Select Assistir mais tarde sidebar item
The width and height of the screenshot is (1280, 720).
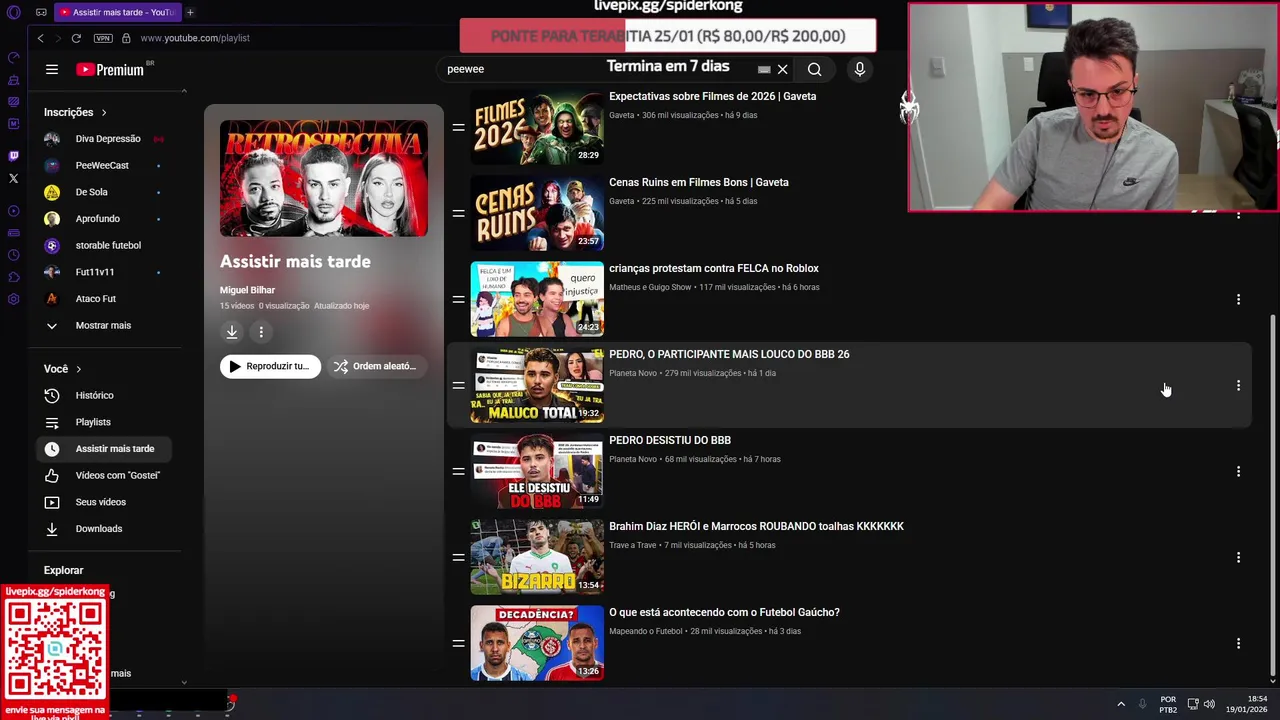point(106,449)
